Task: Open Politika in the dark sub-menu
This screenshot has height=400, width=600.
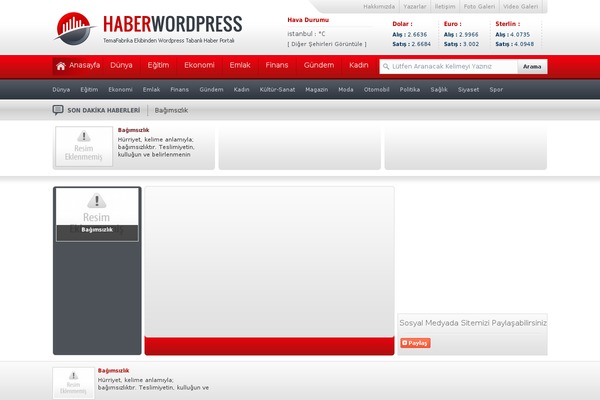Action: click(410, 90)
